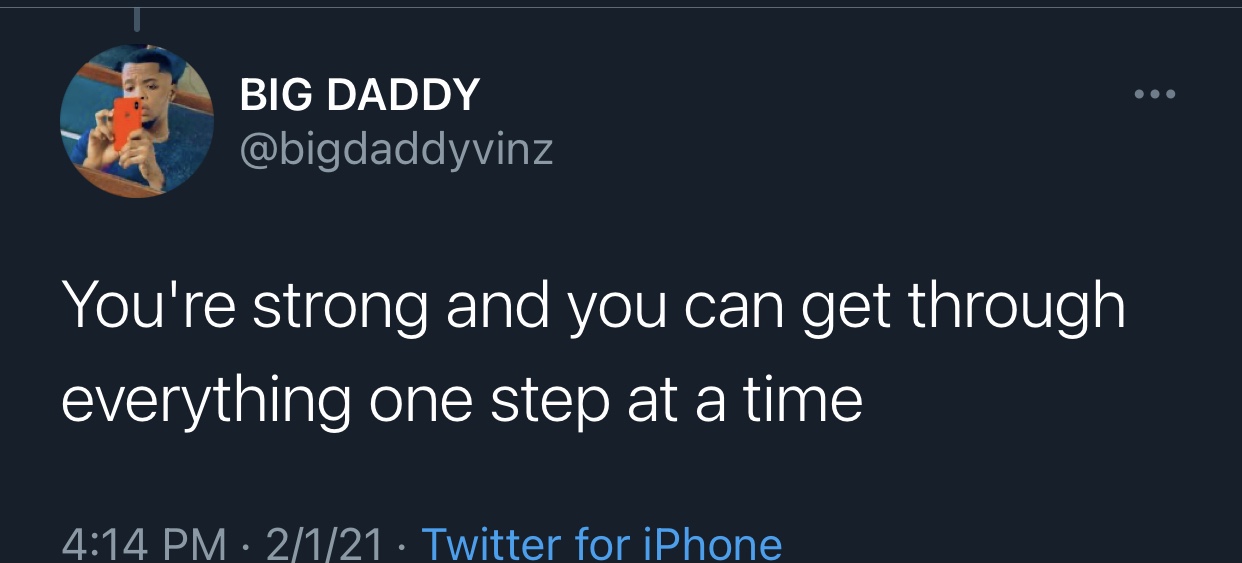Click the @bigdaddyvinz handle
This screenshot has height=563, width=1242.
click(x=396, y=150)
